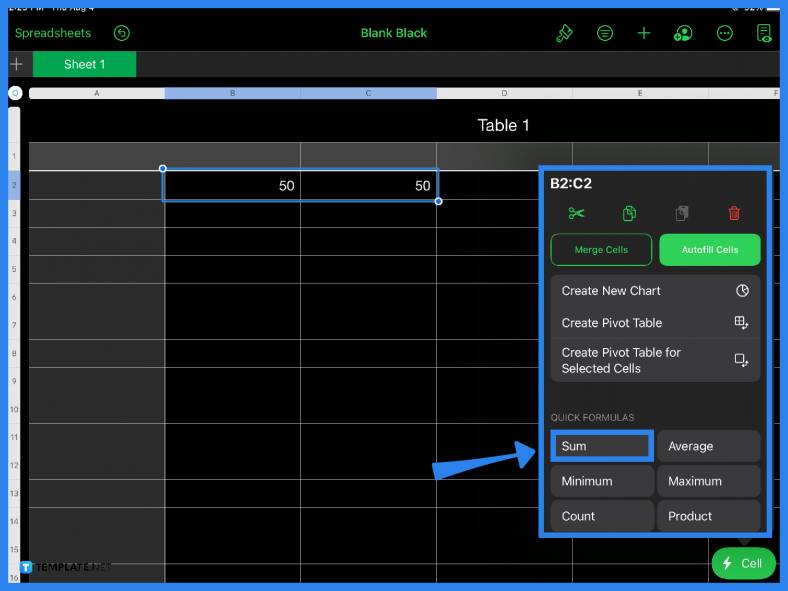Click the Undo arrow icon
The image size is (788, 591).
[121, 33]
